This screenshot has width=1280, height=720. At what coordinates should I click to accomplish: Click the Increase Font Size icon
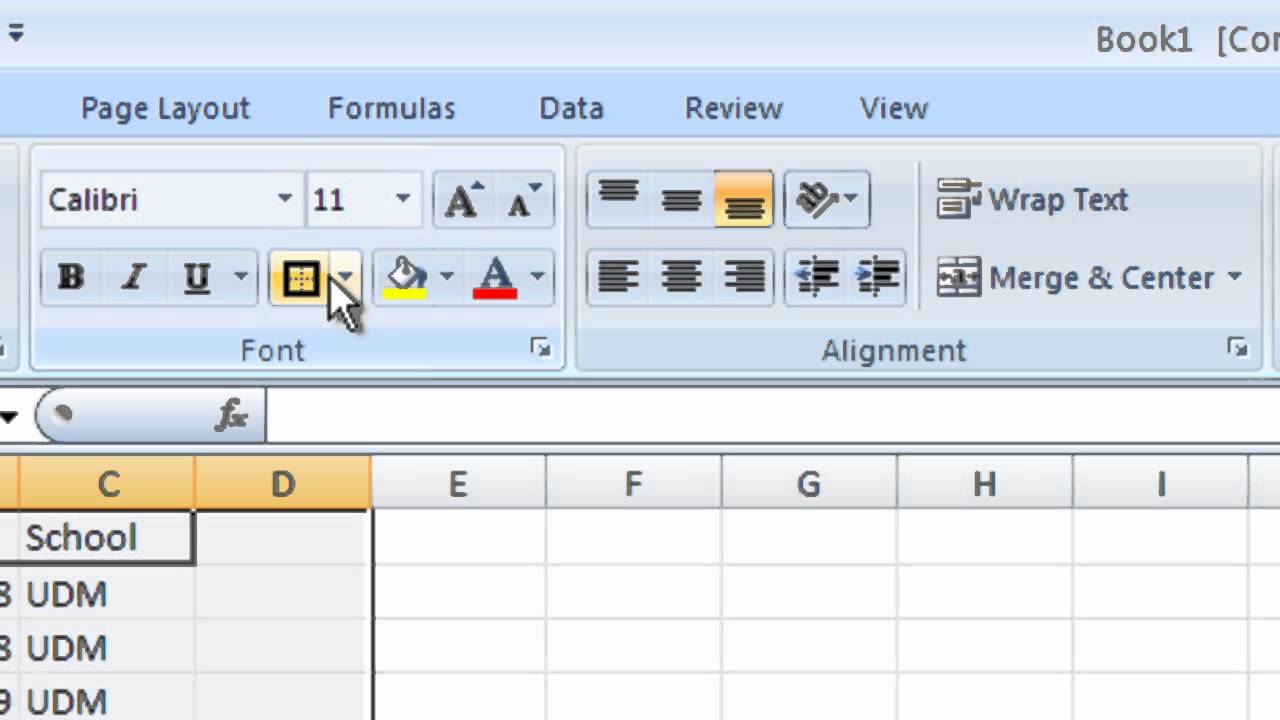462,200
